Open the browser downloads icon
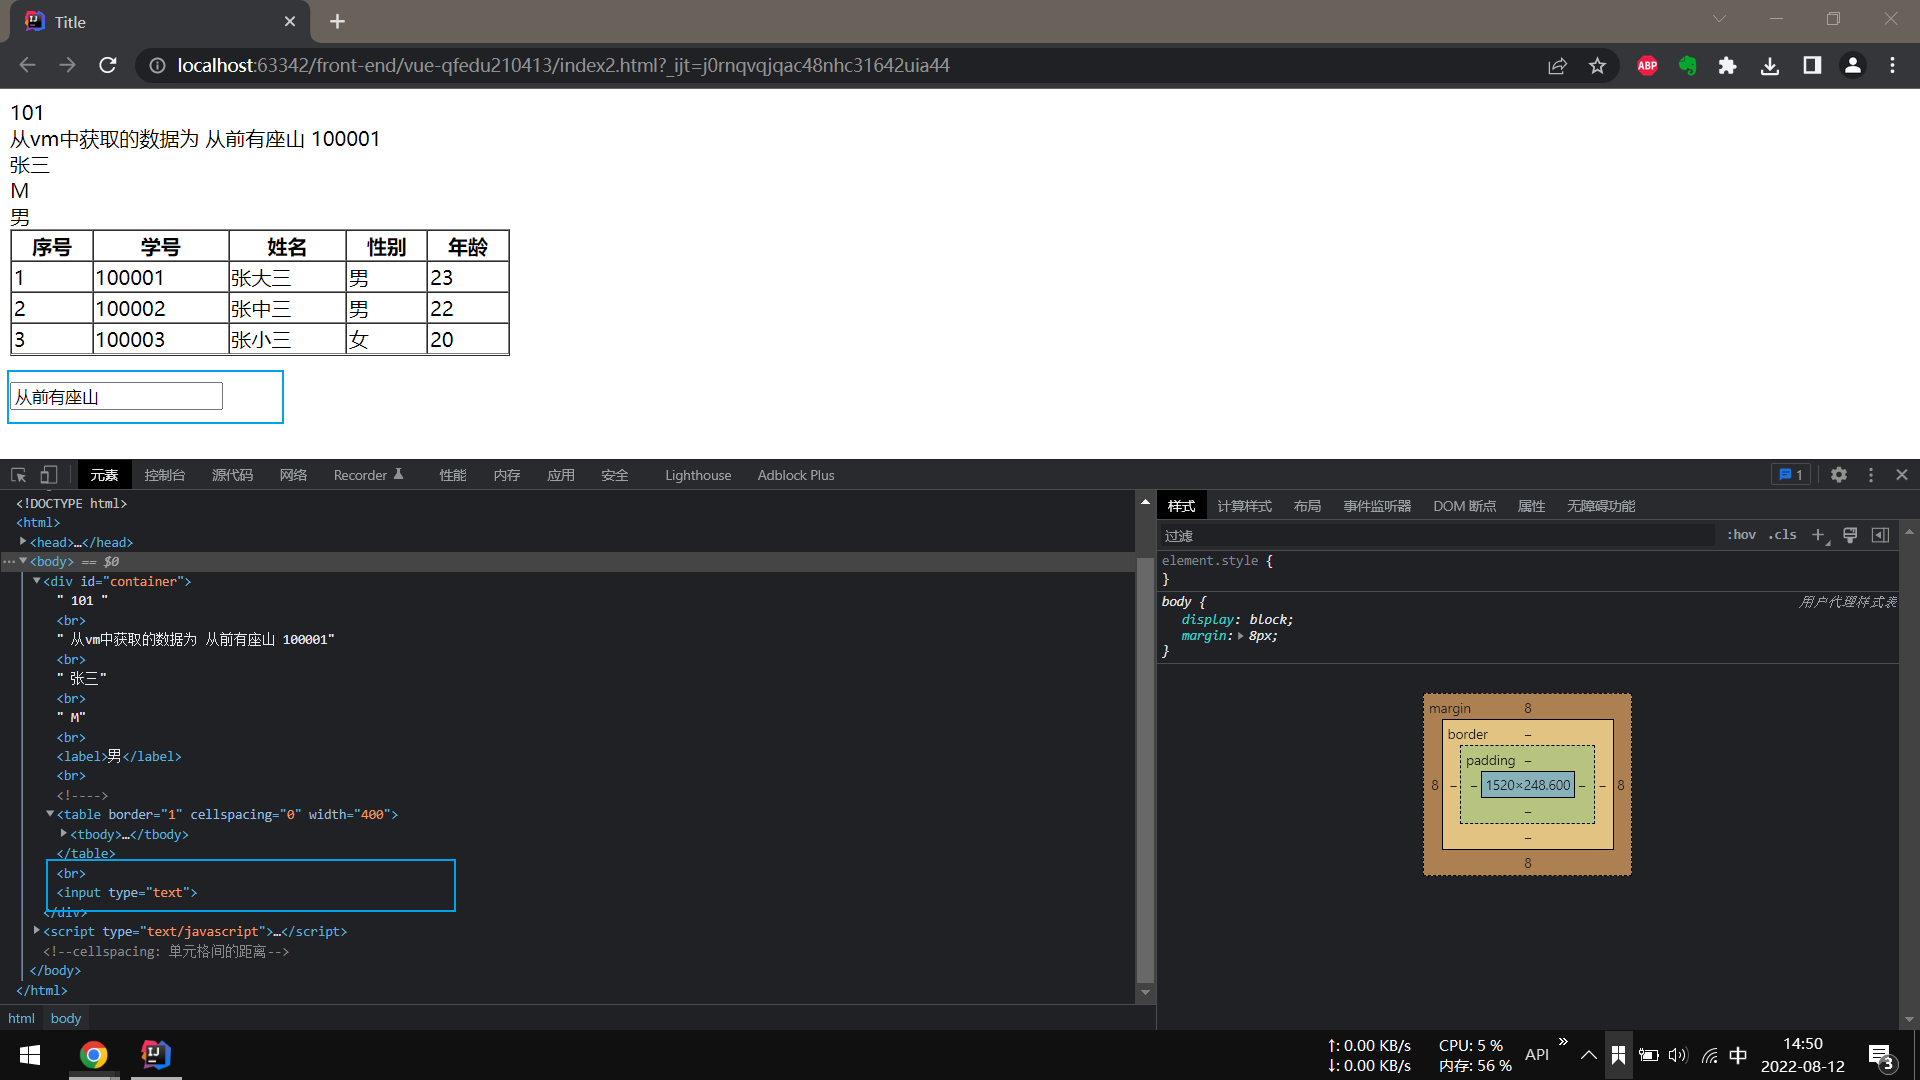This screenshot has width=1920, height=1080. click(x=1769, y=65)
